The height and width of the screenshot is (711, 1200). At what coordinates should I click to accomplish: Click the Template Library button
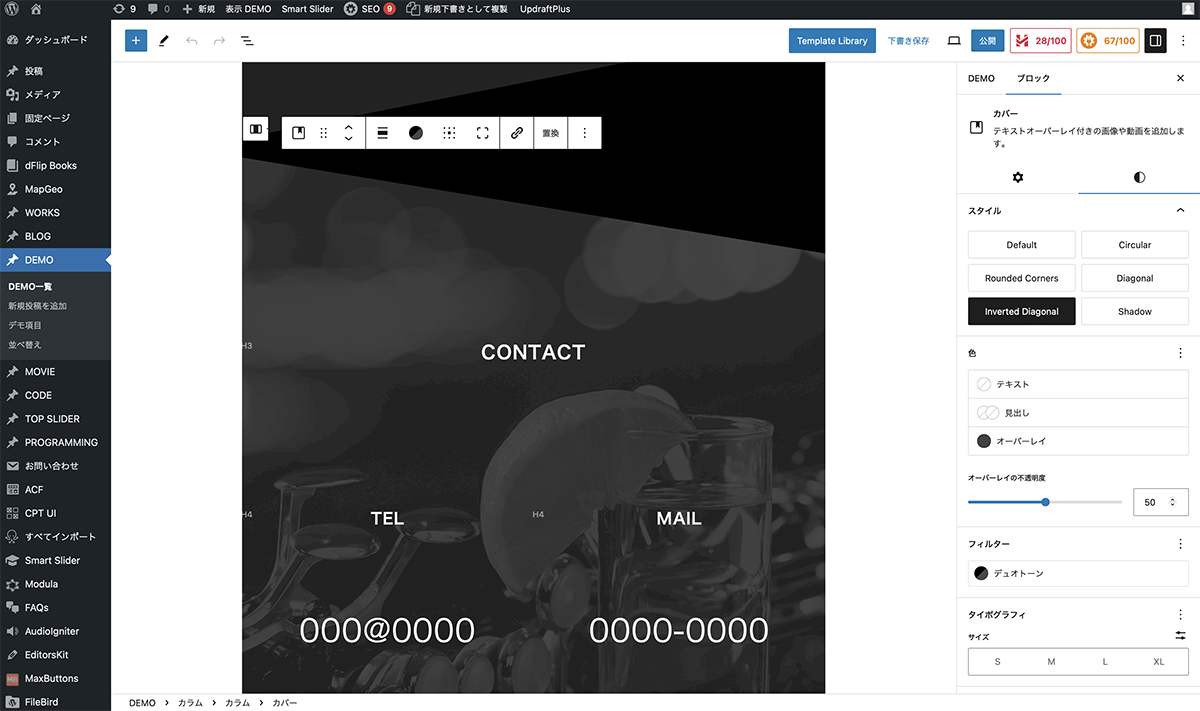[x=832, y=41]
